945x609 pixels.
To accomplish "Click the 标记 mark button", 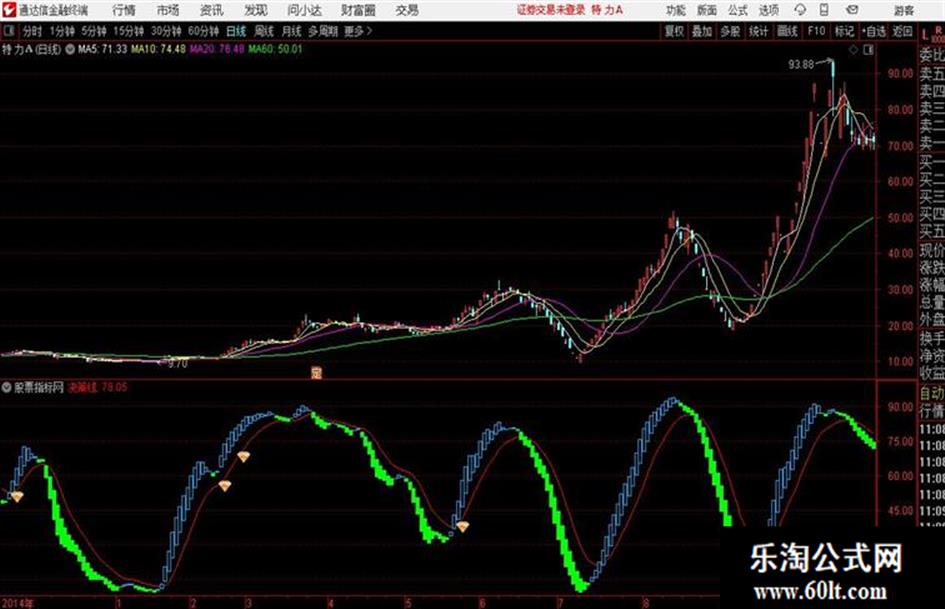I will coord(844,31).
